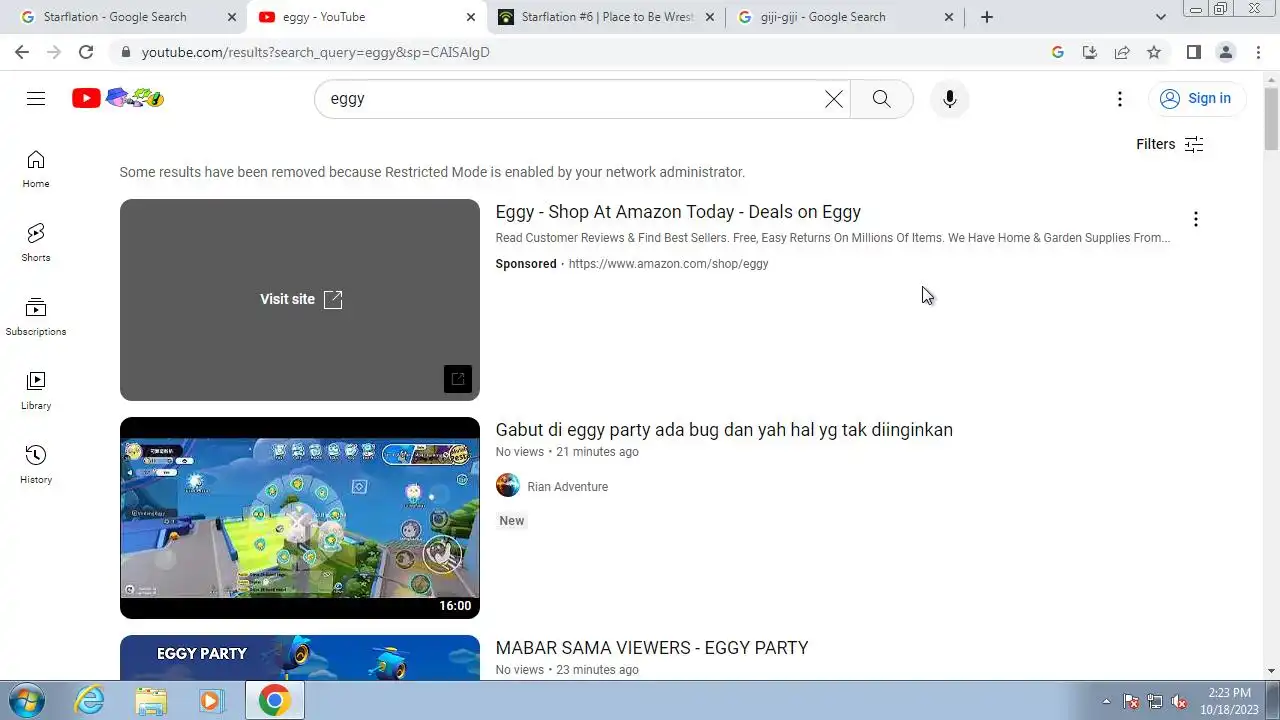Click install app icon in address bar

pyautogui.click(x=1090, y=52)
